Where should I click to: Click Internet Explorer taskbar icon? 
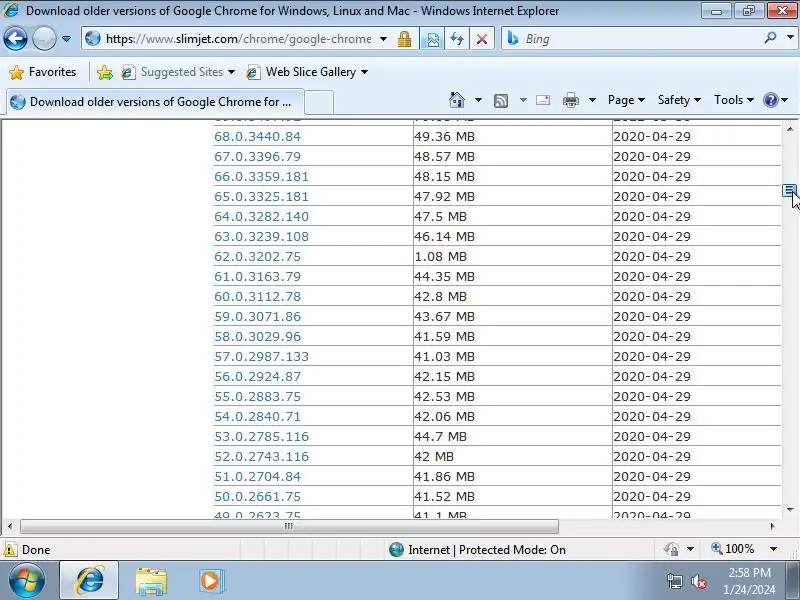[89, 581]
